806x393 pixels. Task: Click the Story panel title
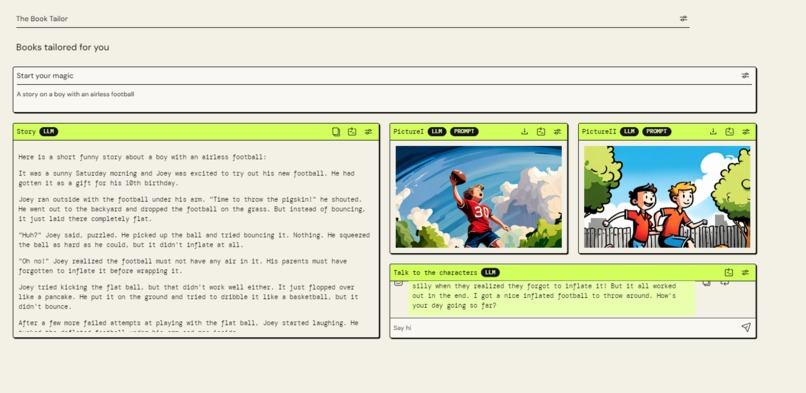(26, 132)
